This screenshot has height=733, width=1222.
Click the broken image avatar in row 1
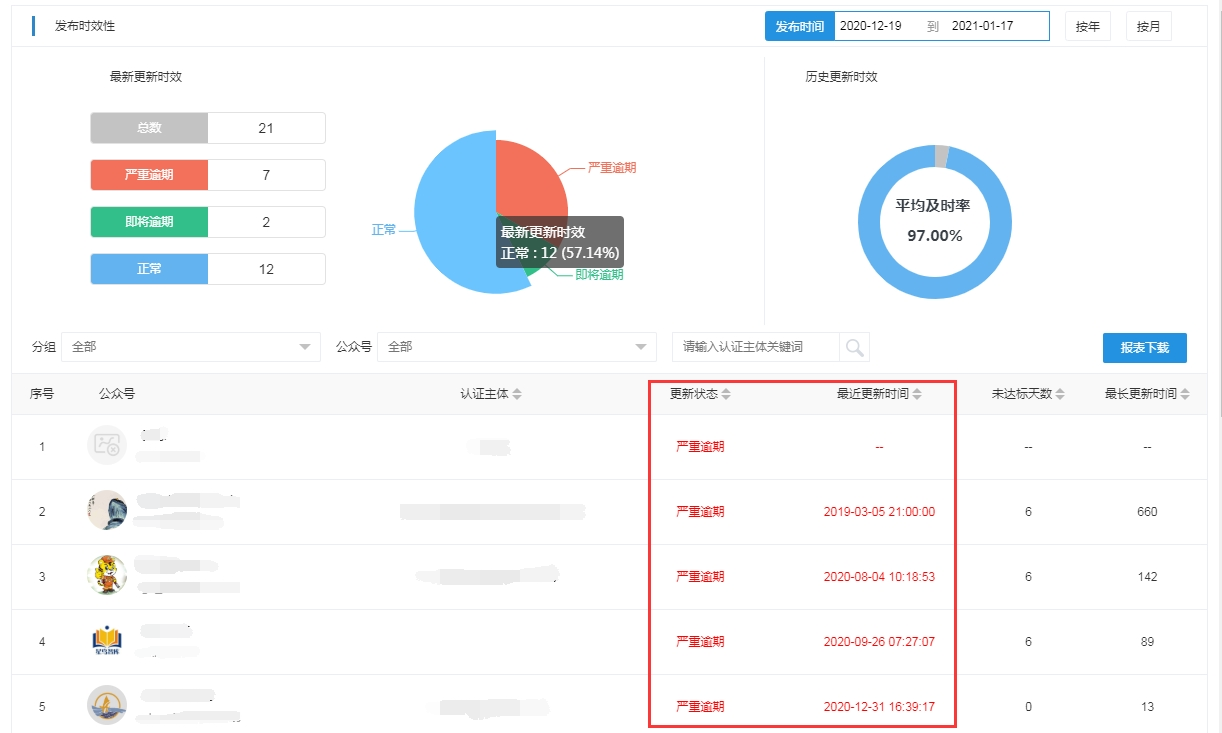point(107,446)
